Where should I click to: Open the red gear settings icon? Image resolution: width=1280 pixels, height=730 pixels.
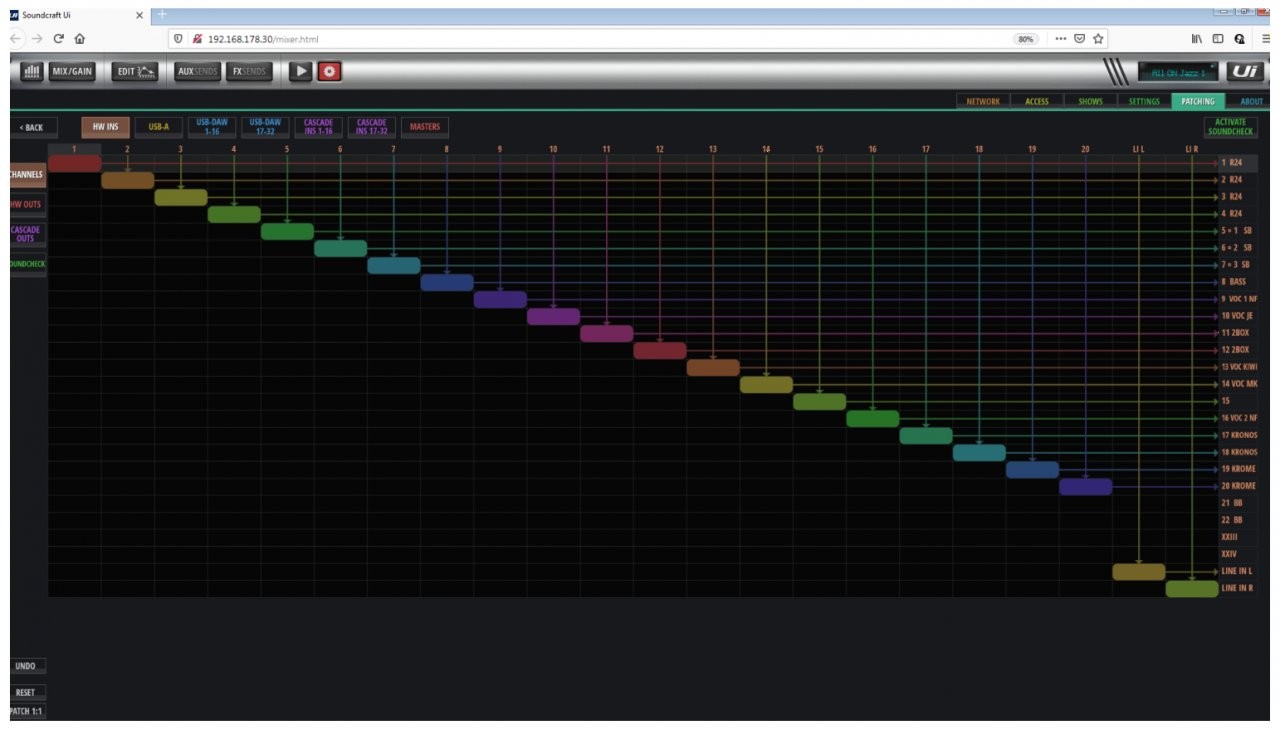[330, 72]
